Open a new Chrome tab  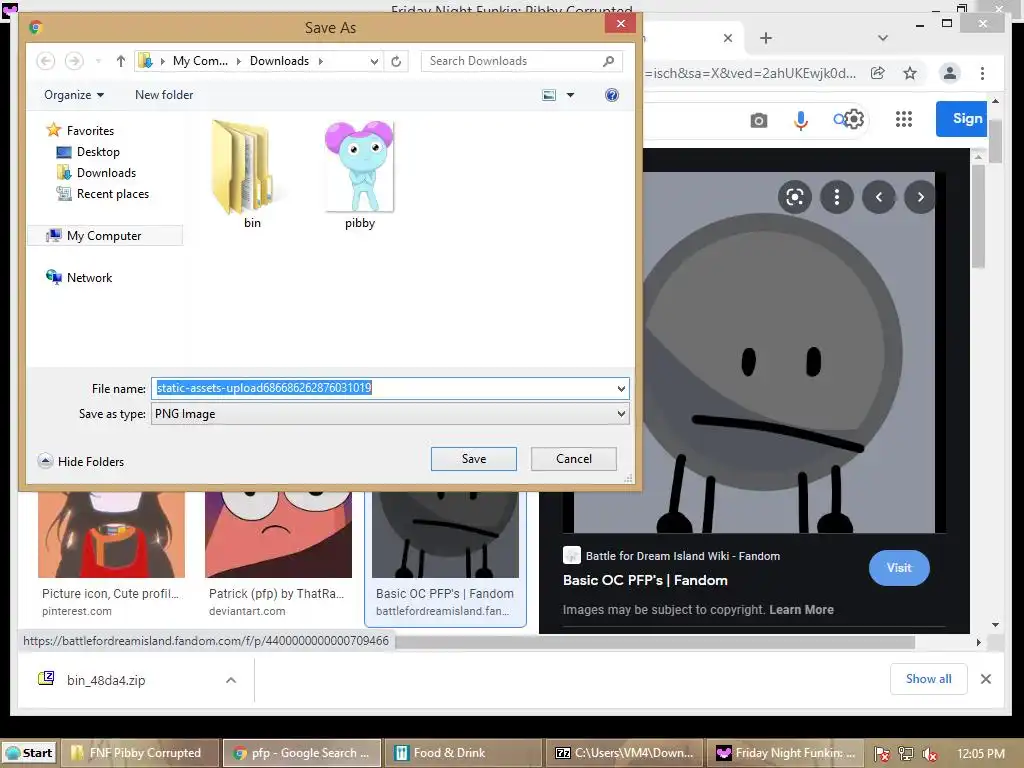[x=766, y=38]
